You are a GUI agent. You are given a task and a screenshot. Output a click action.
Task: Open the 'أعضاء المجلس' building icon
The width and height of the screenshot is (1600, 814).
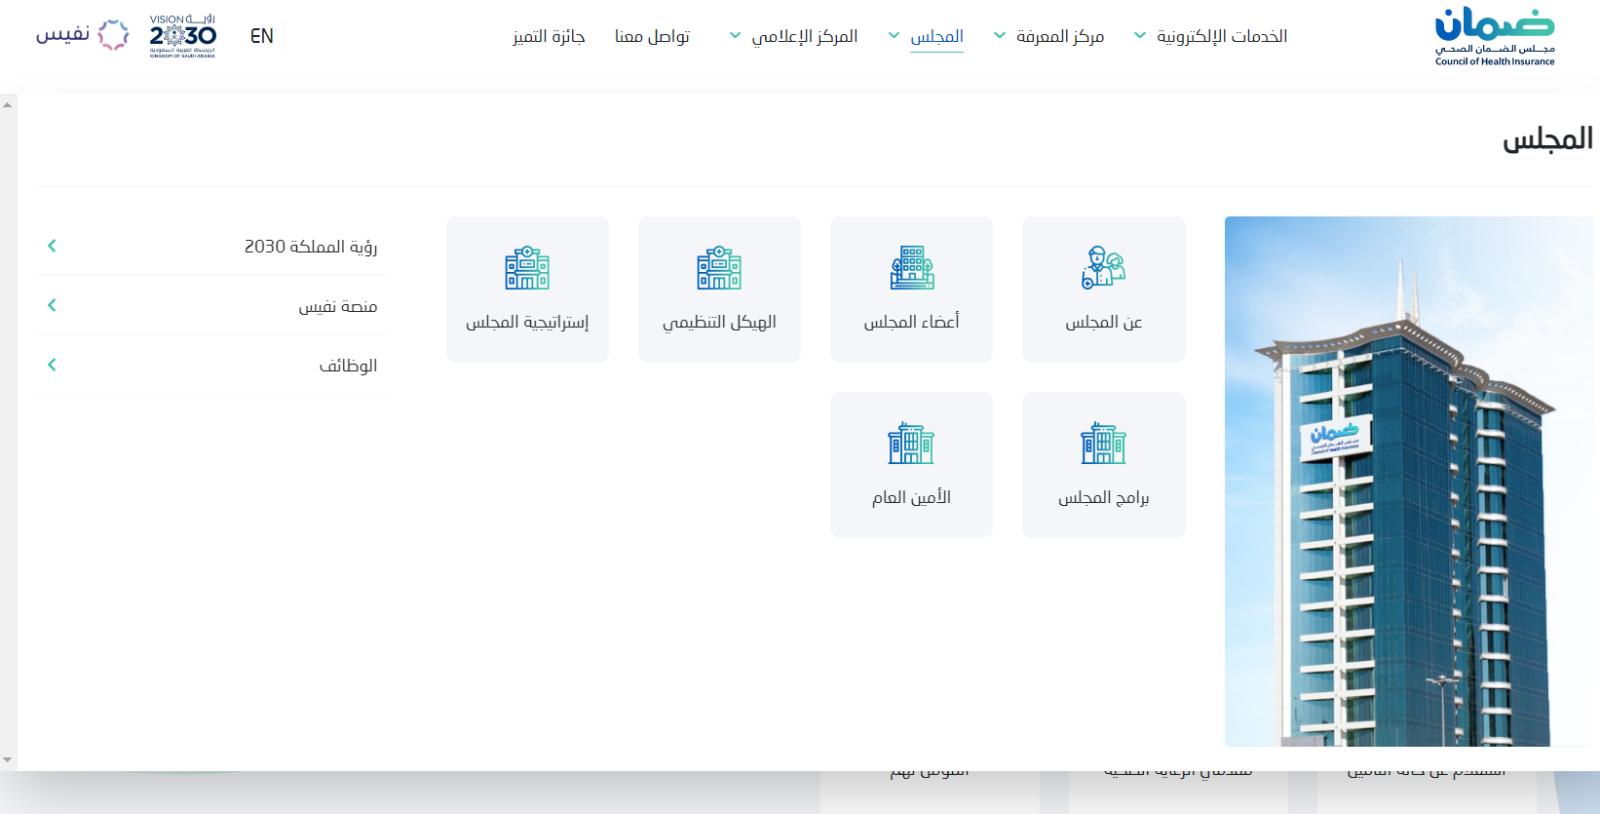(x=911, y=268)
